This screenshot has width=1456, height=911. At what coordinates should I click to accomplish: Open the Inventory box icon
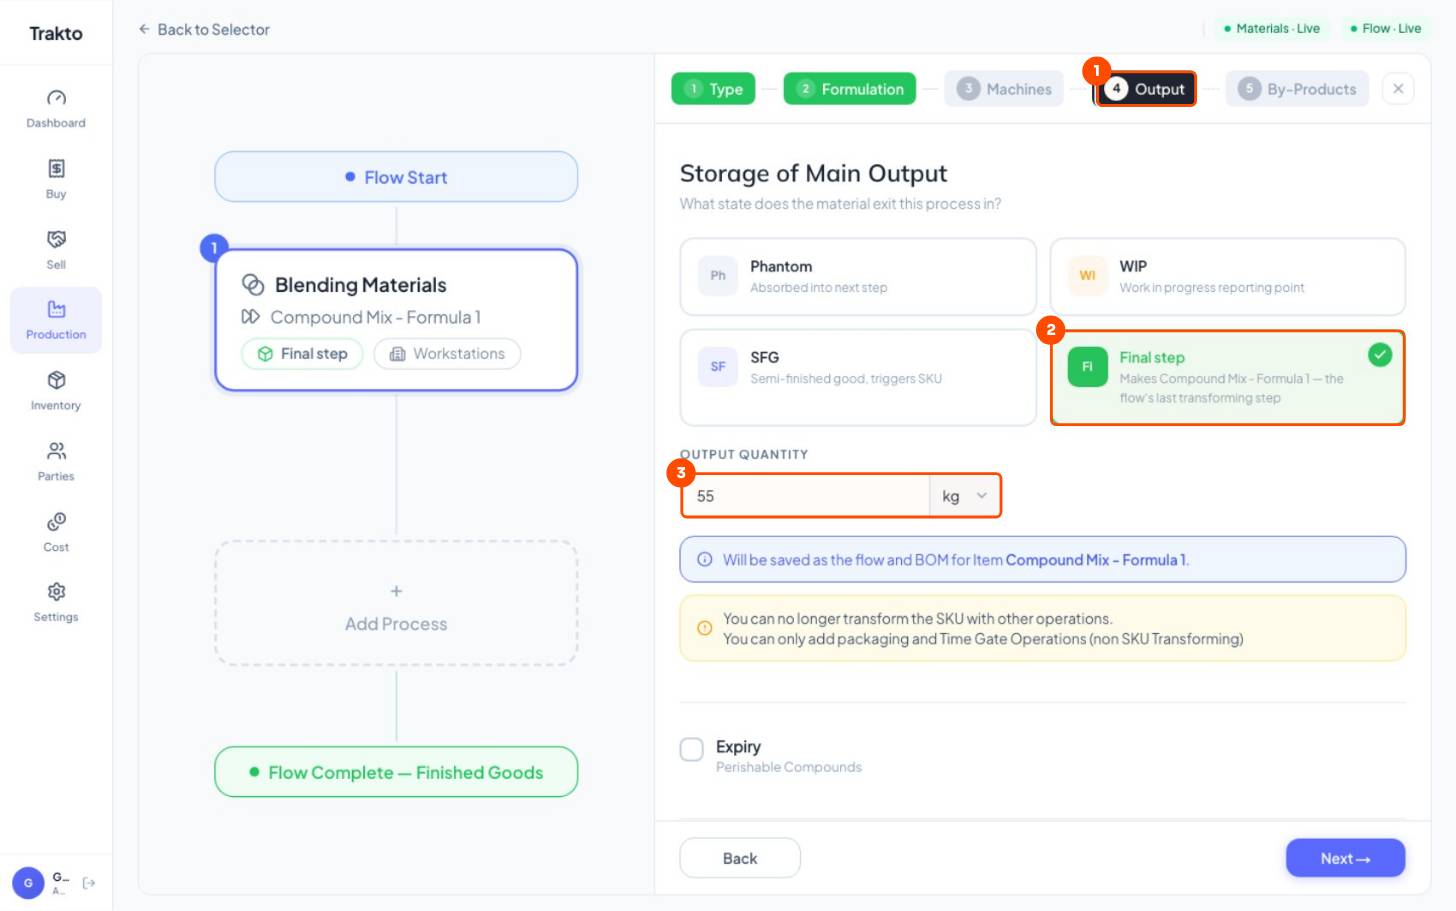56,380
